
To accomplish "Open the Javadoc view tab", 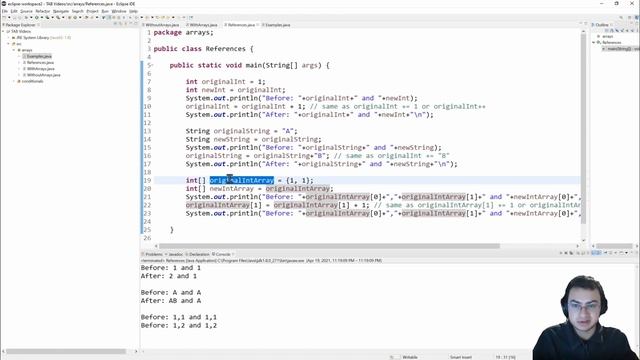I will pos(176,254).
